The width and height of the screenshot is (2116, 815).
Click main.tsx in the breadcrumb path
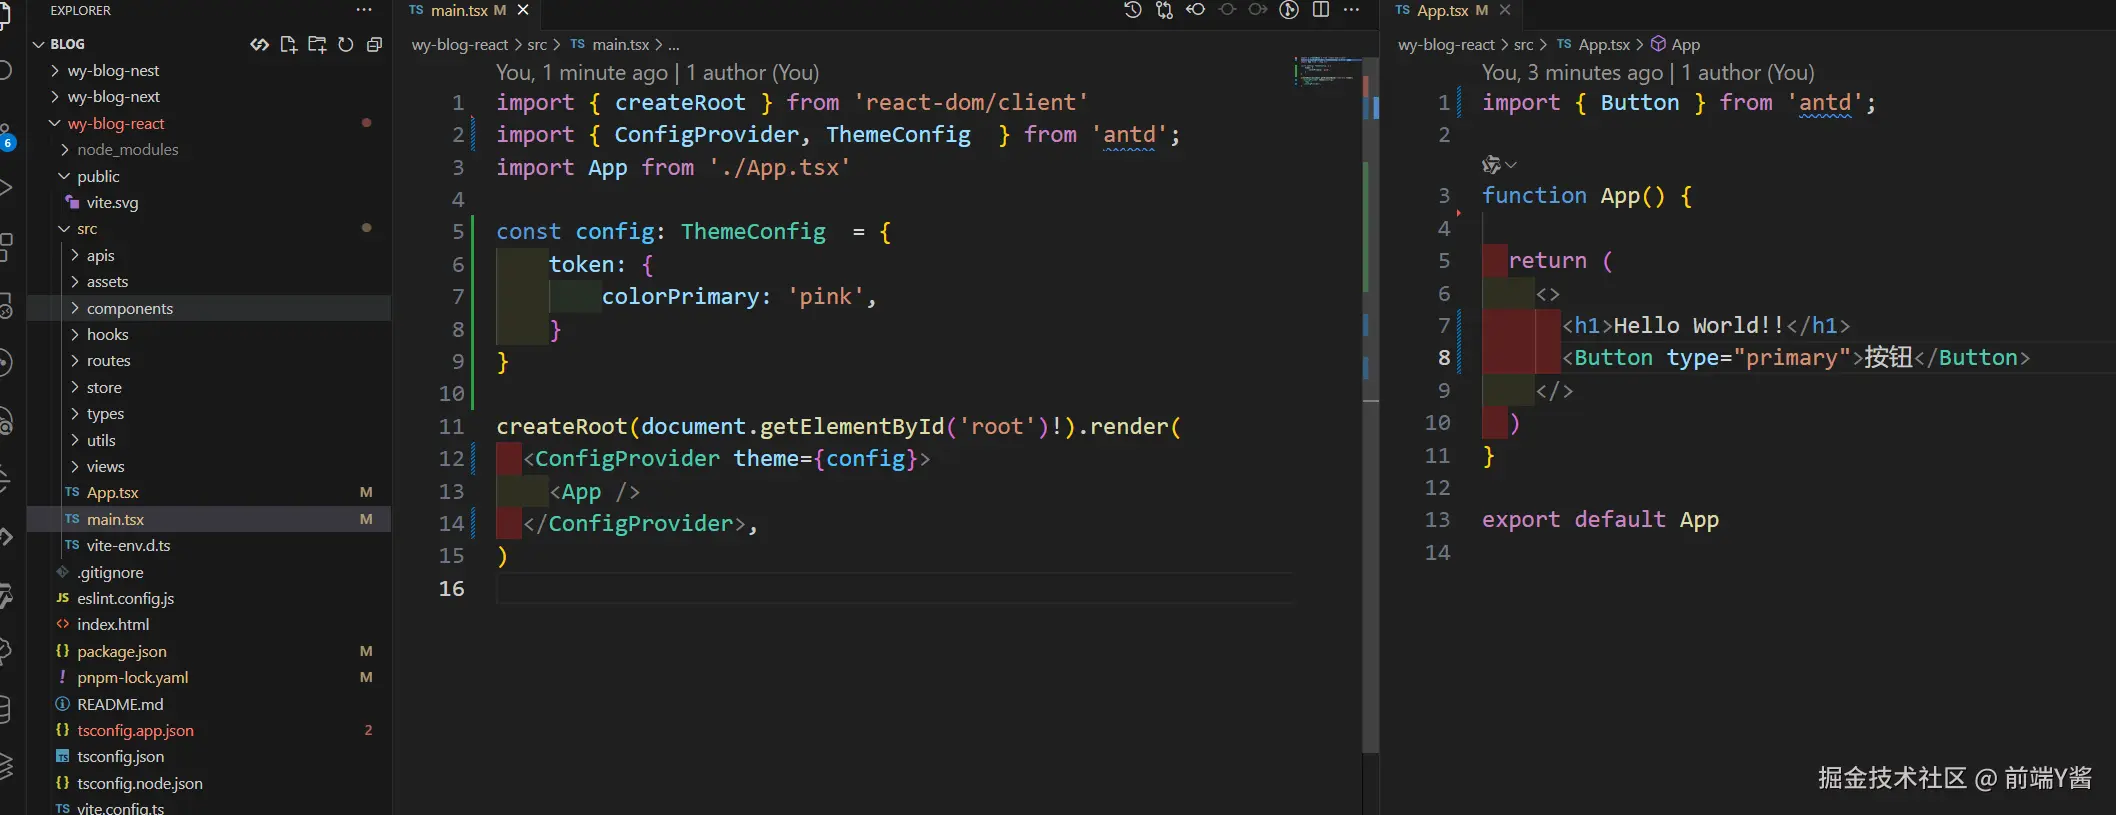620,44
